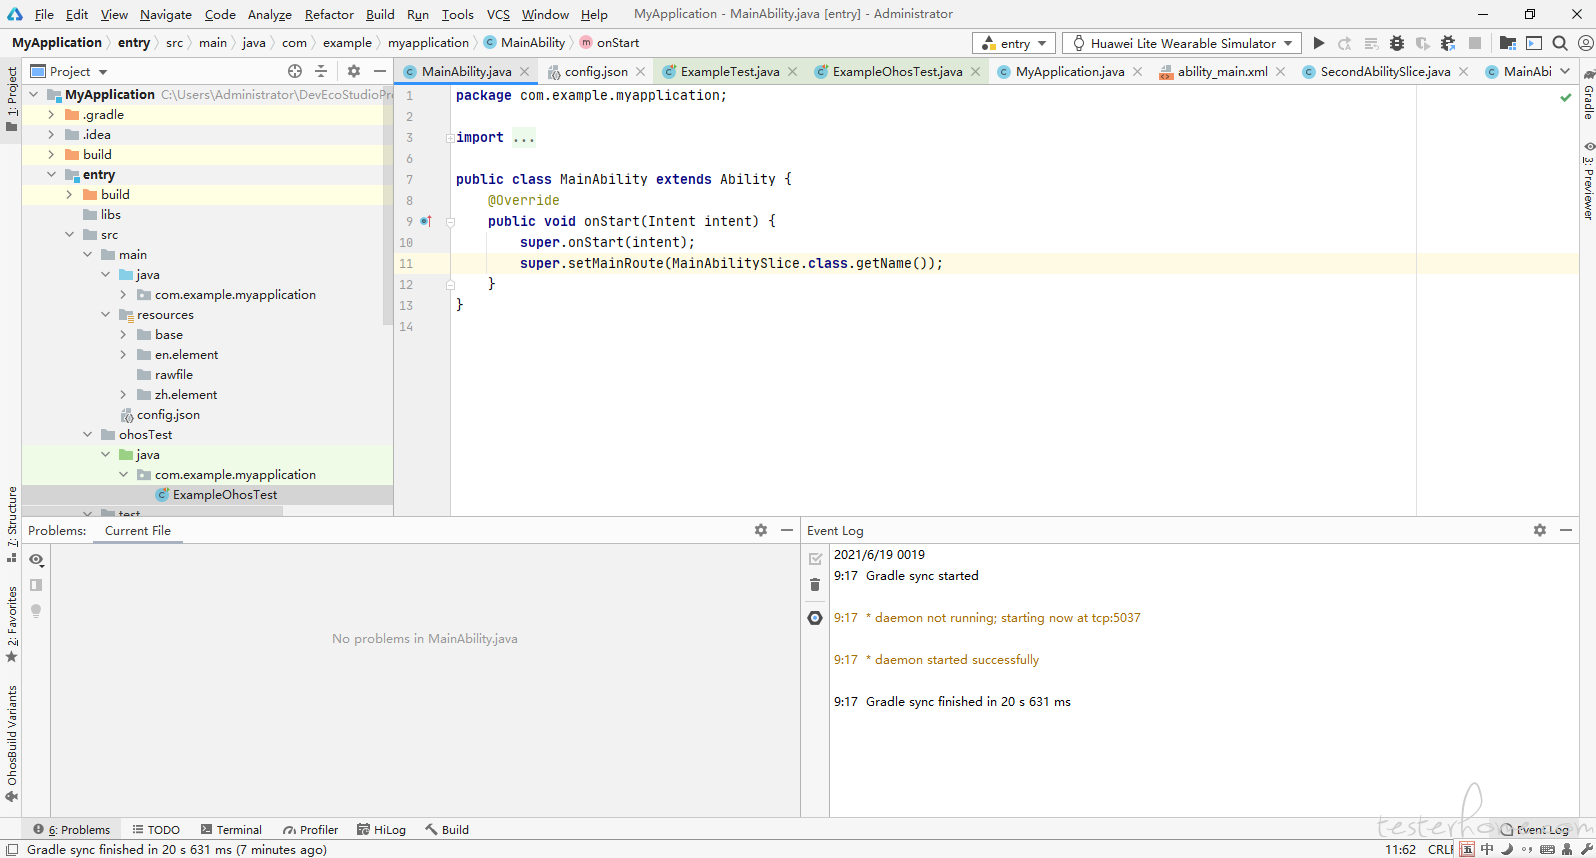Open Problems panel settings gear
The height and width of the screenshot is (858, 1596).
761,530
